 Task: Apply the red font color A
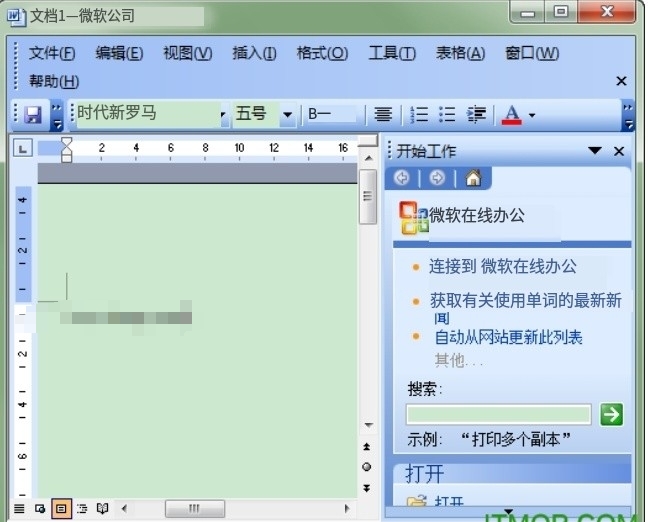click(512, 115)
